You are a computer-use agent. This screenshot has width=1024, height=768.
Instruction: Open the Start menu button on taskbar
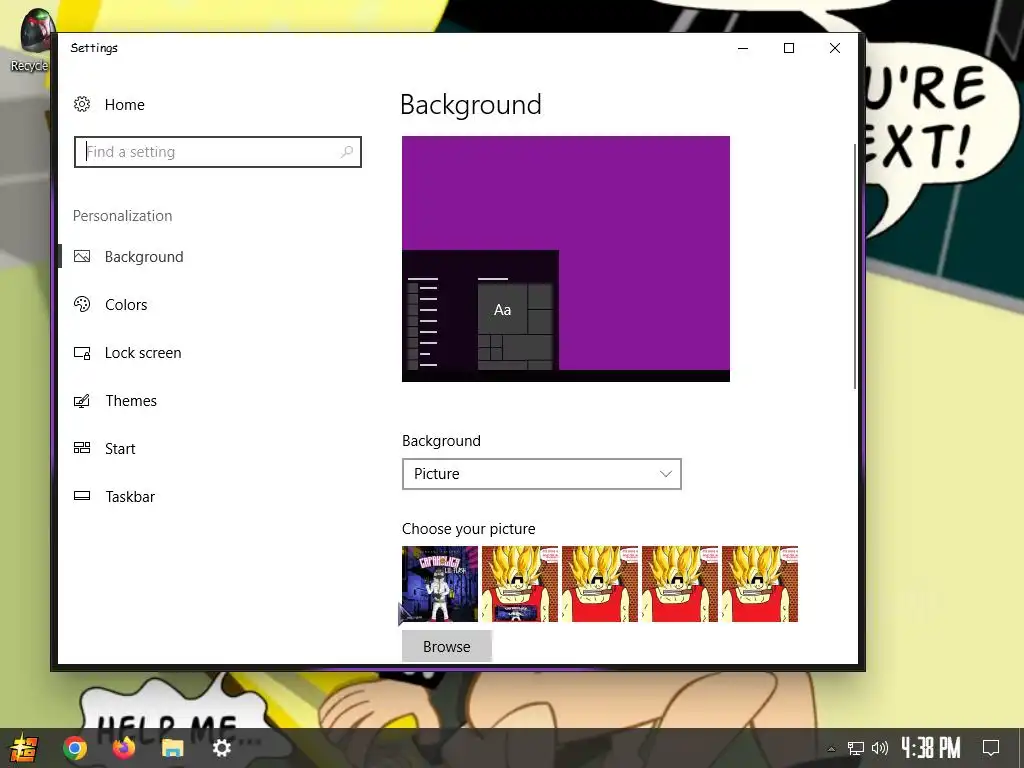click(x=23, y=748)
